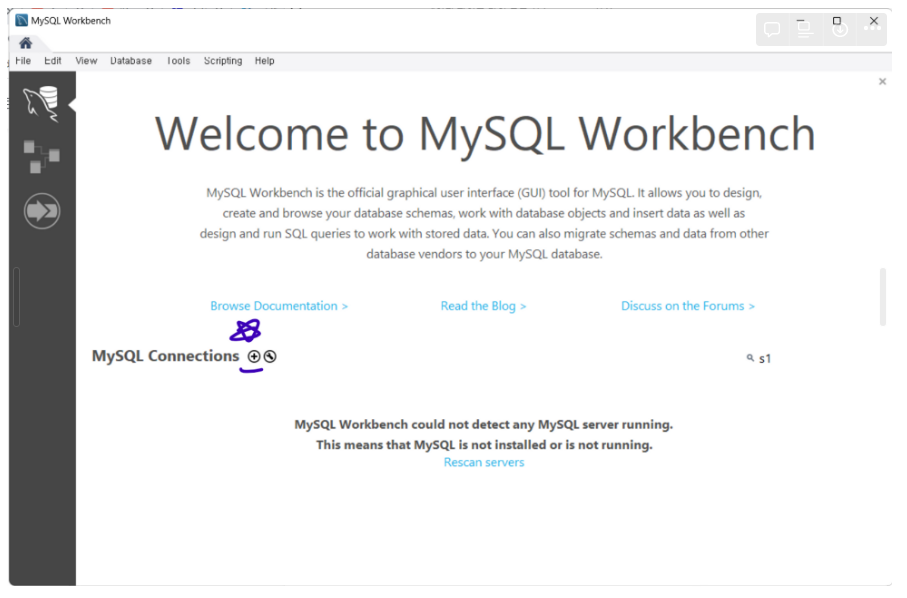Open the Help menu
Image resolution: width=907 pixels, height=598 pixels.
click(264, 61)
